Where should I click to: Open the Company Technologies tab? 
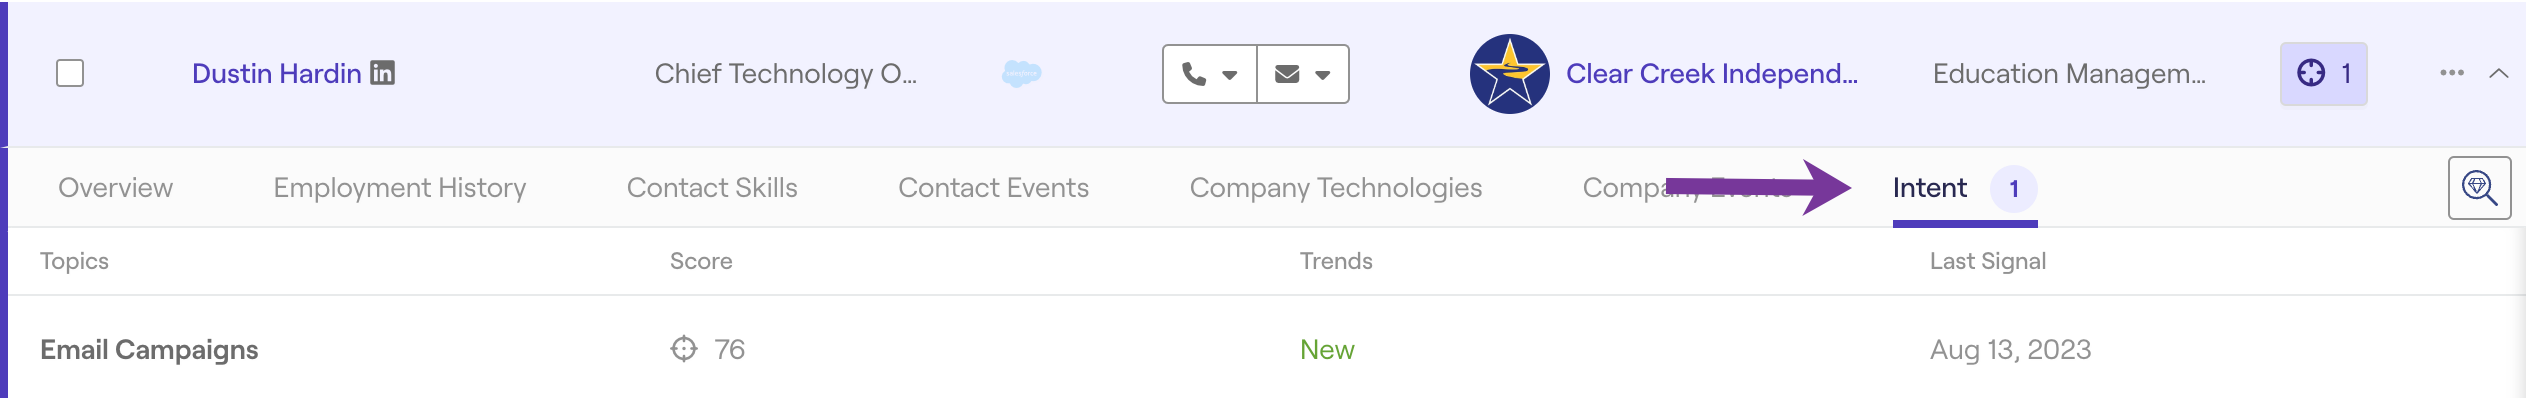pos(1335,188)
